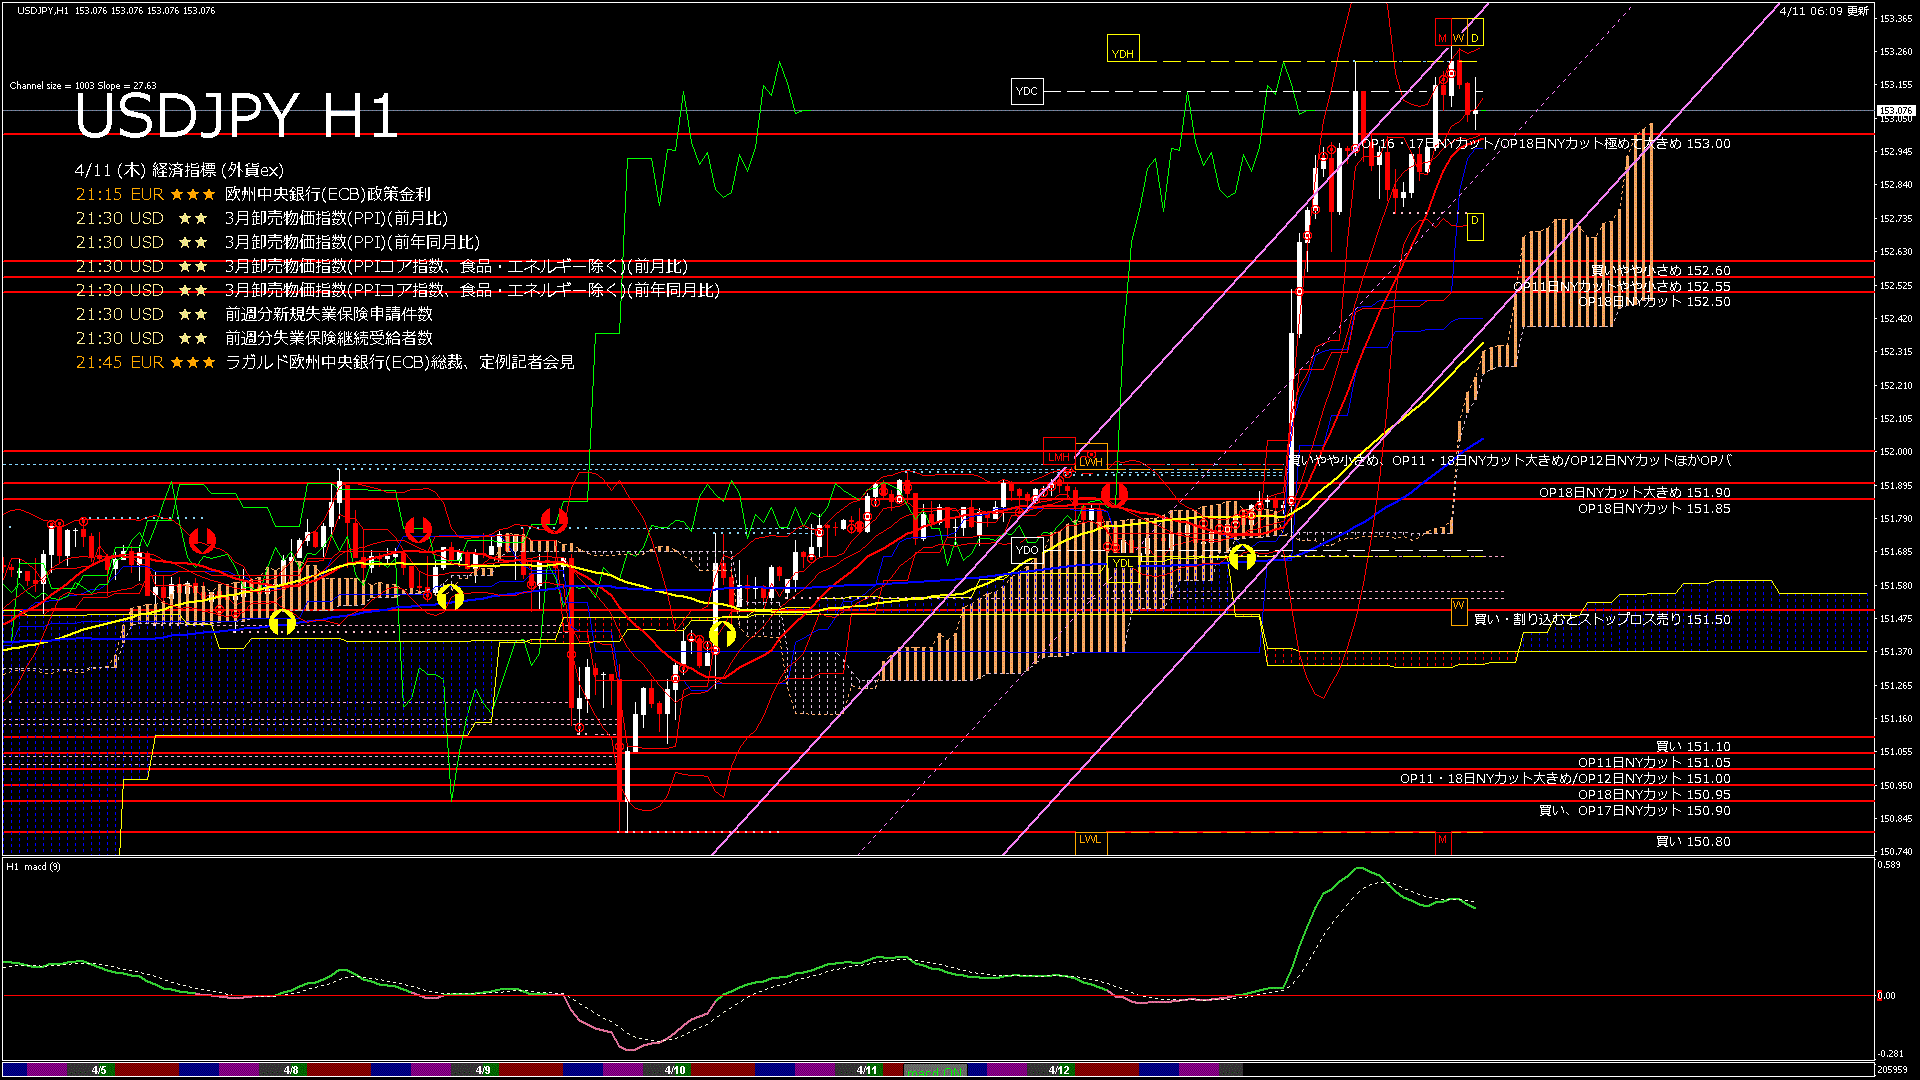This screenshot has height=1080, width=1920.
Task: Click the YDC white label box
Action: pyautogui.click(x=1027, y=91)
